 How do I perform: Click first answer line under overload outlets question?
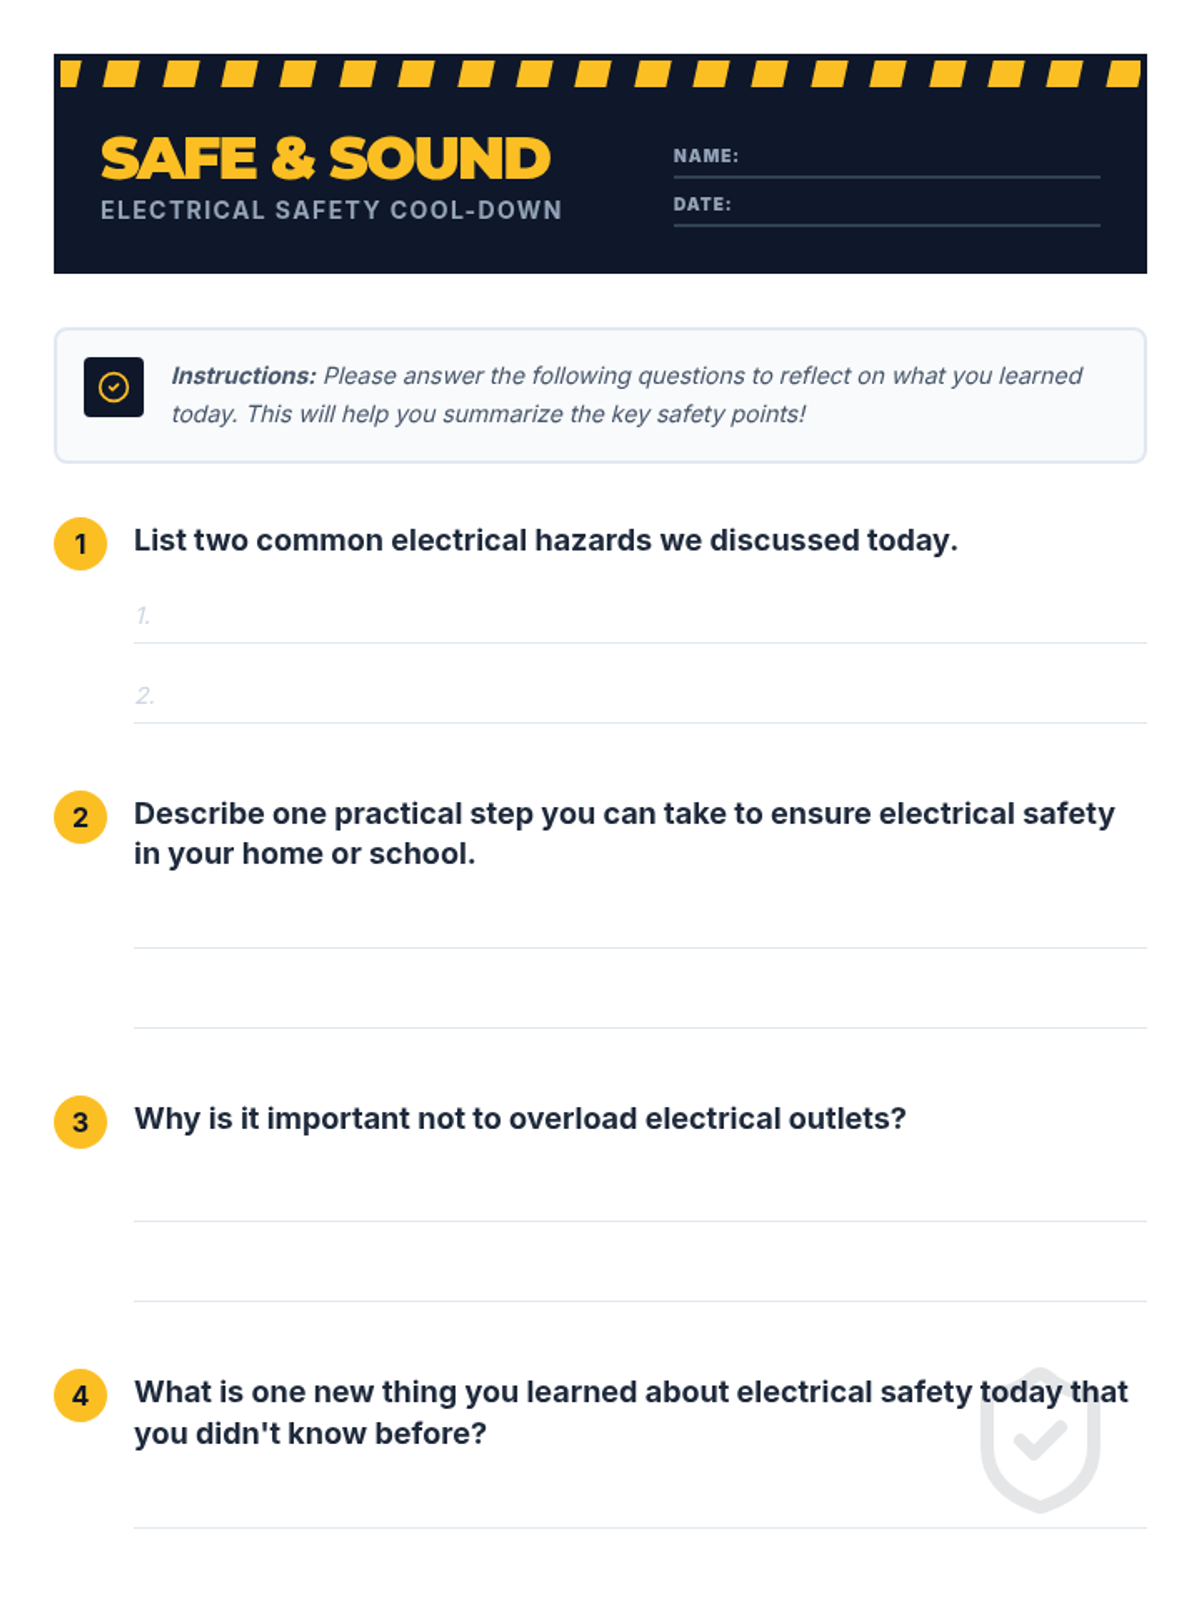point(640,1195)
